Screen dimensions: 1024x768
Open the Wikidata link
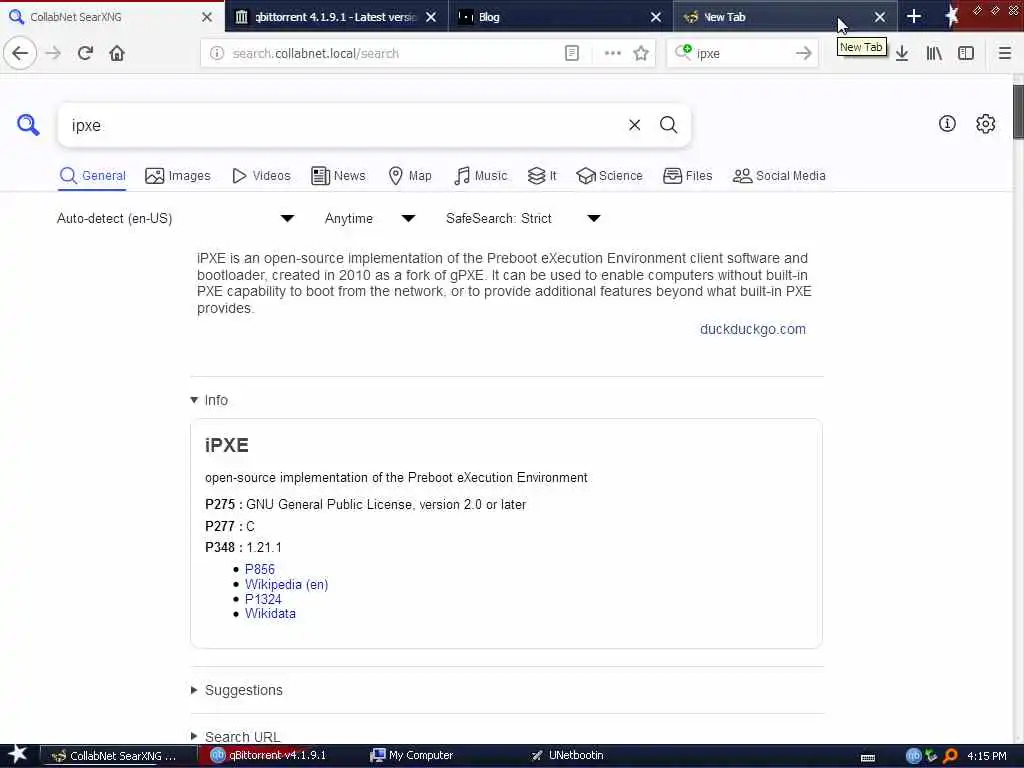(x=270, y=613)
